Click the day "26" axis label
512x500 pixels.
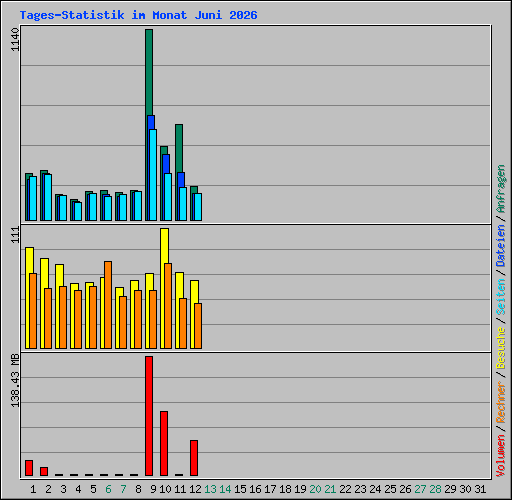(x=405, y=489)
